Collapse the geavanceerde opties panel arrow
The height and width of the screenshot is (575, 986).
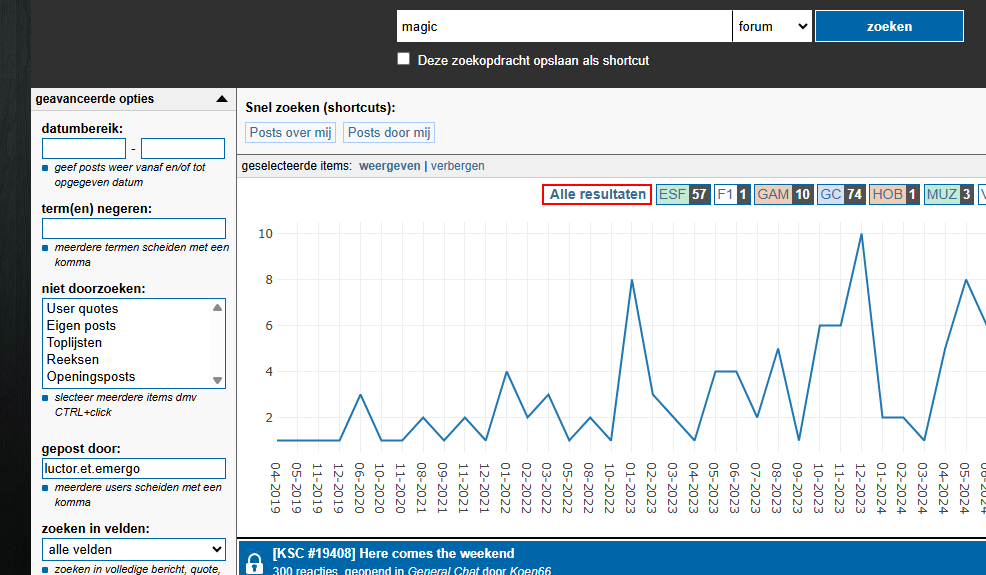click(221, 99)
